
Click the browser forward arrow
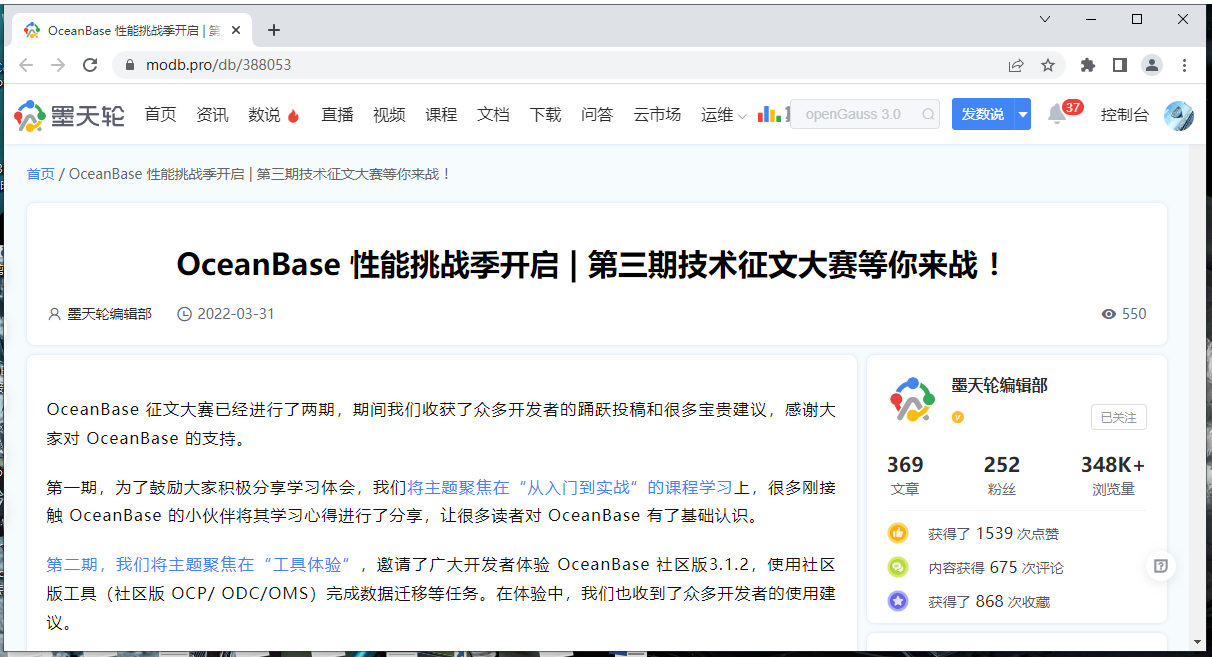tap(58, 65)
